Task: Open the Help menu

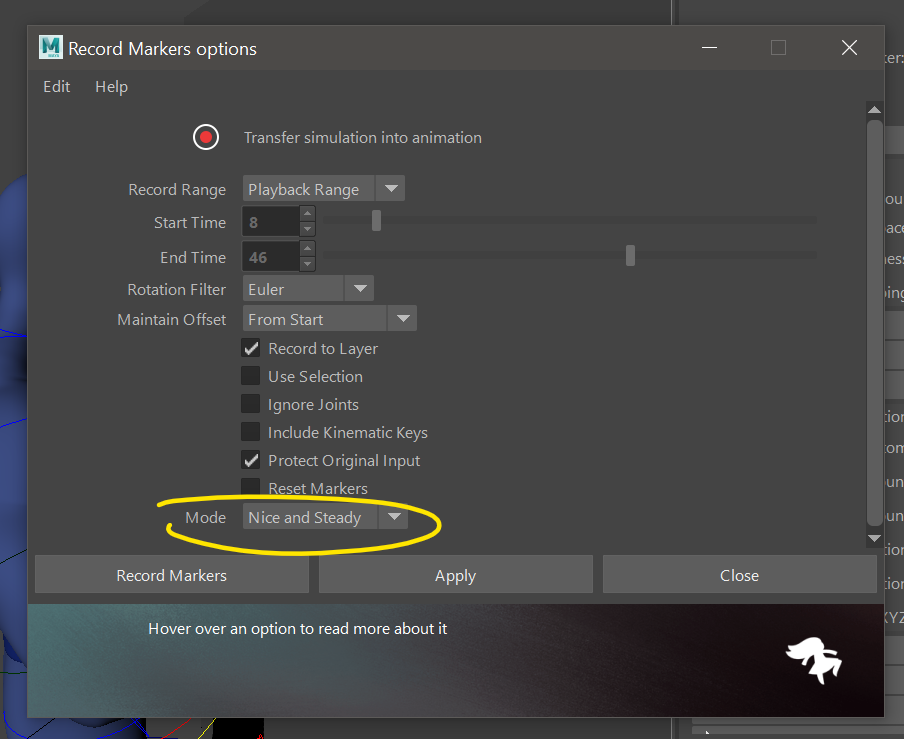Action: tap(111, 87)
